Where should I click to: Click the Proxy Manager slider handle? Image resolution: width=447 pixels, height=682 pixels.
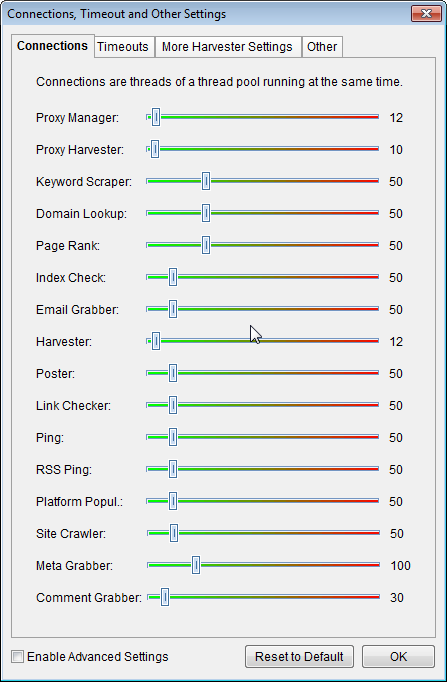click(156, 117)
